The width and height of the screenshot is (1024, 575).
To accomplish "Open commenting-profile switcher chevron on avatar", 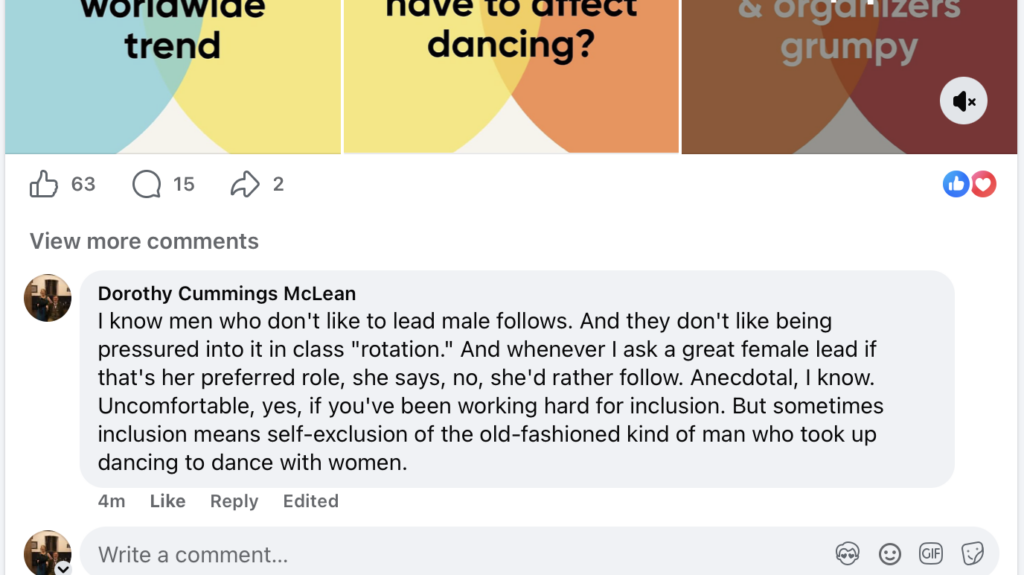I will tap(63, 568).
